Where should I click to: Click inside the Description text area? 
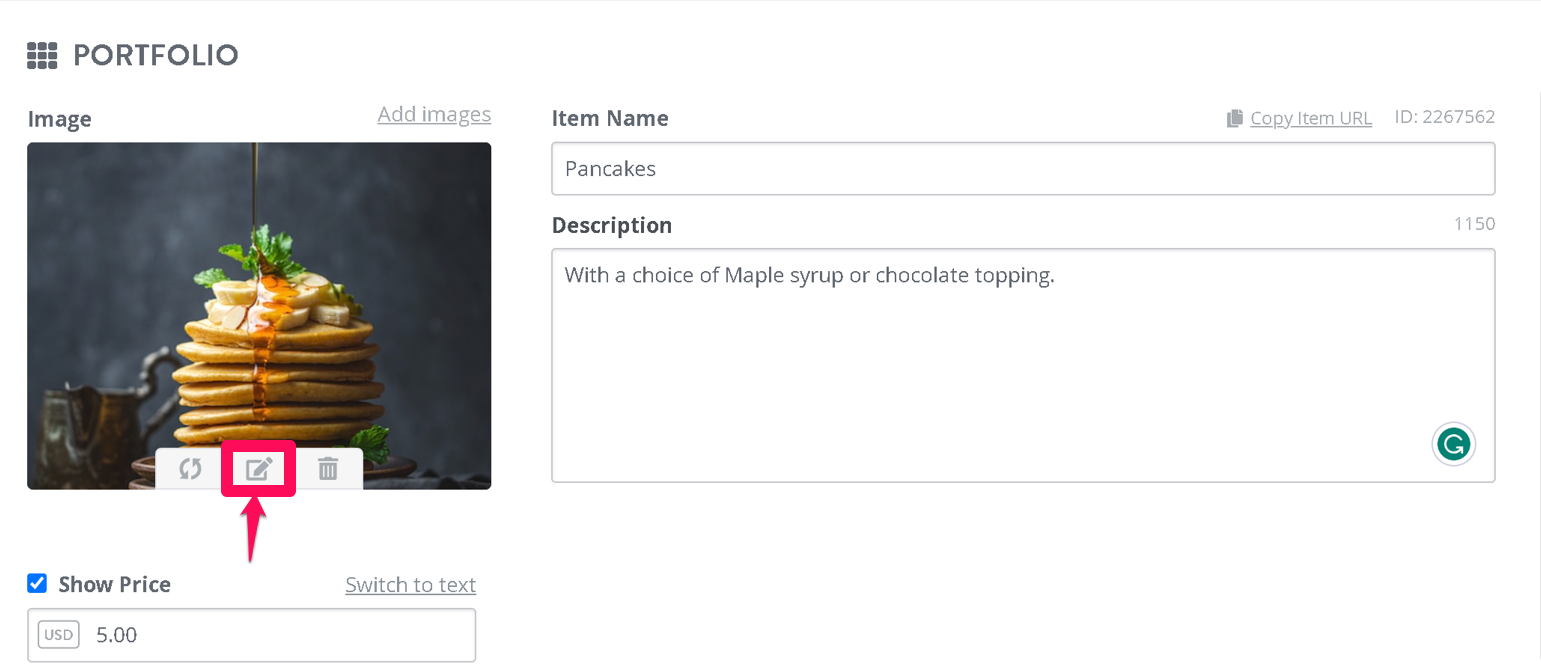point(1023,365)
